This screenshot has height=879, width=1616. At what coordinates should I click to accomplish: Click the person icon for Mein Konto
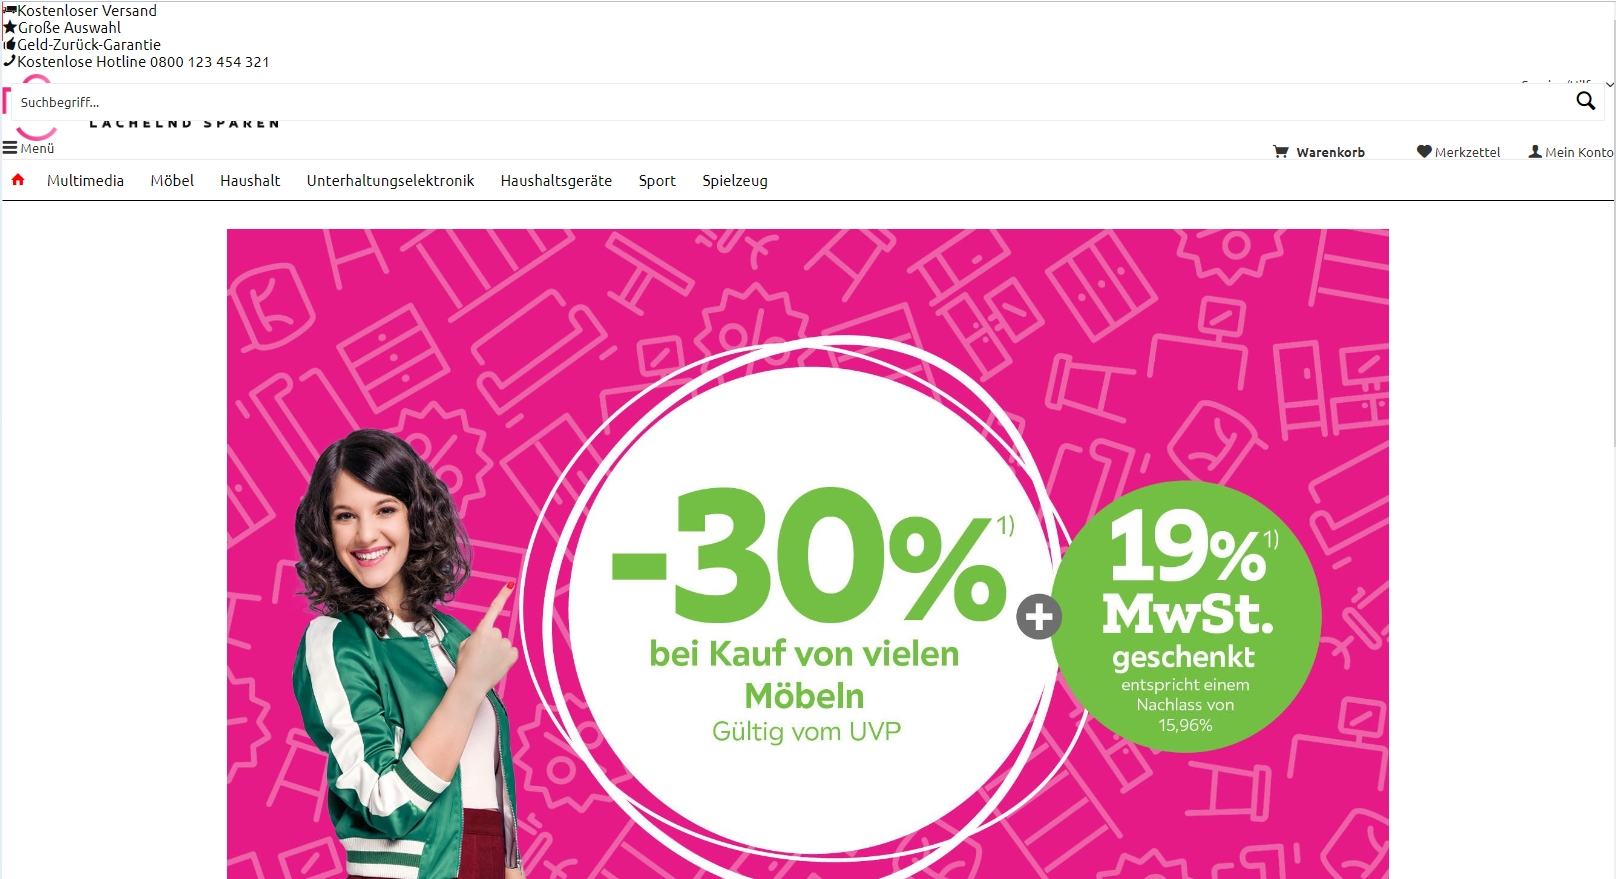pyautogui.click(x=1535, y=152)
